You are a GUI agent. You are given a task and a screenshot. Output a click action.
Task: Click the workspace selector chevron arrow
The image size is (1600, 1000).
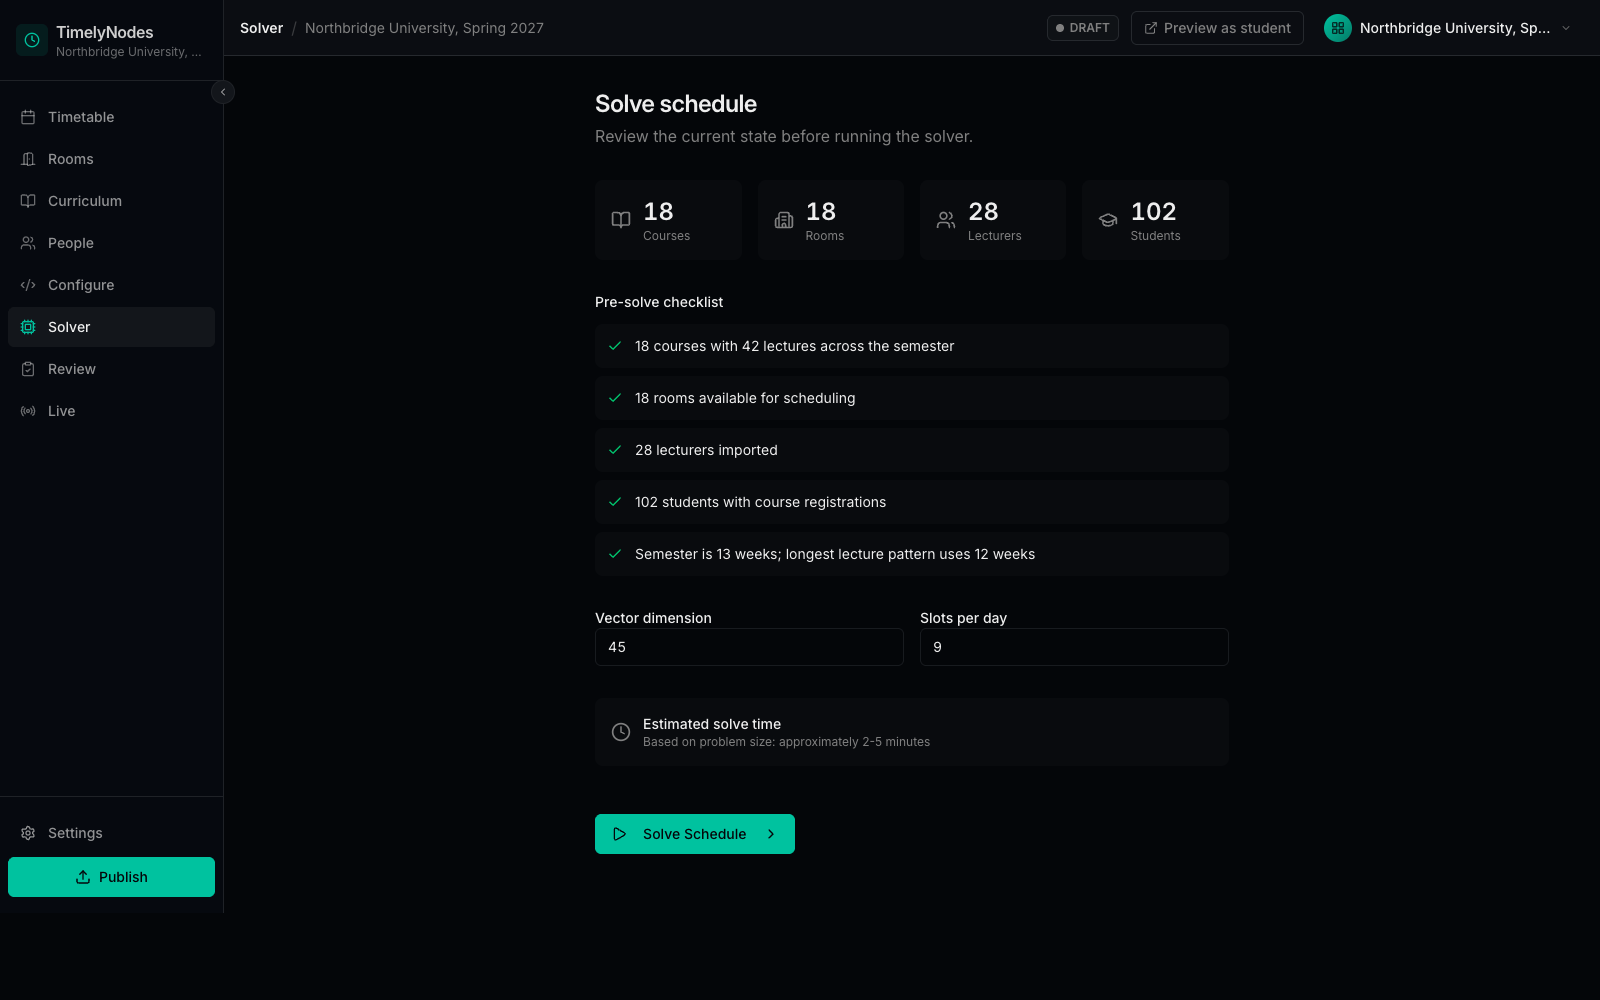point(1566,28)
